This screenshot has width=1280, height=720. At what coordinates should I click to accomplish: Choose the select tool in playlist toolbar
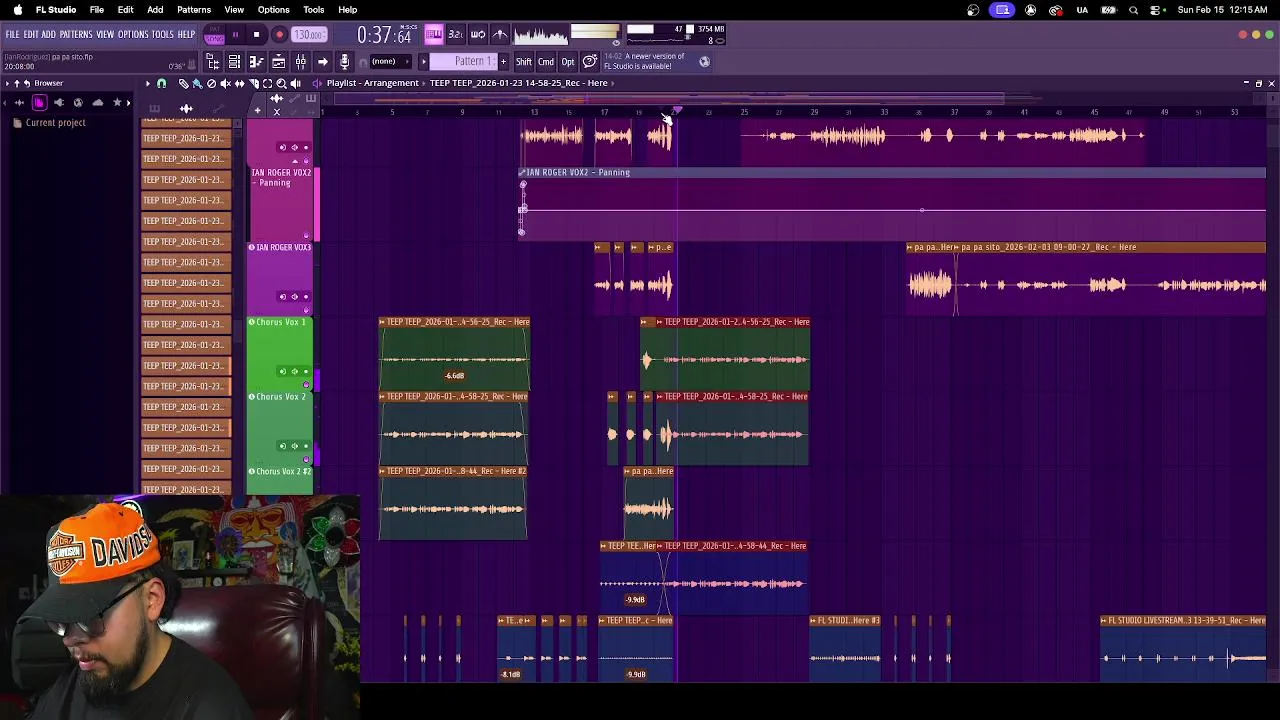pyautogui.click(x=267, y=83)
